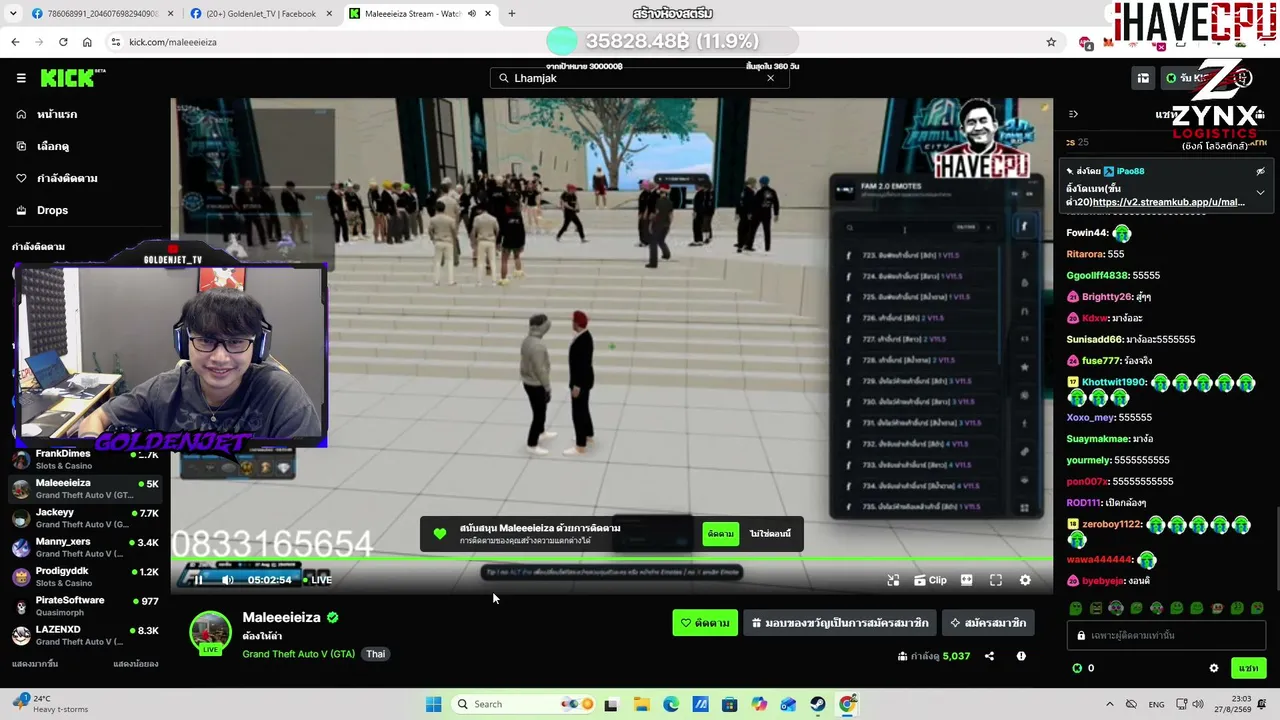Click มอบของขวัญเป็นการสมัครสมาชิก gift button
1280x720 pixels.
pyautogui.click(x=840, y=623)
